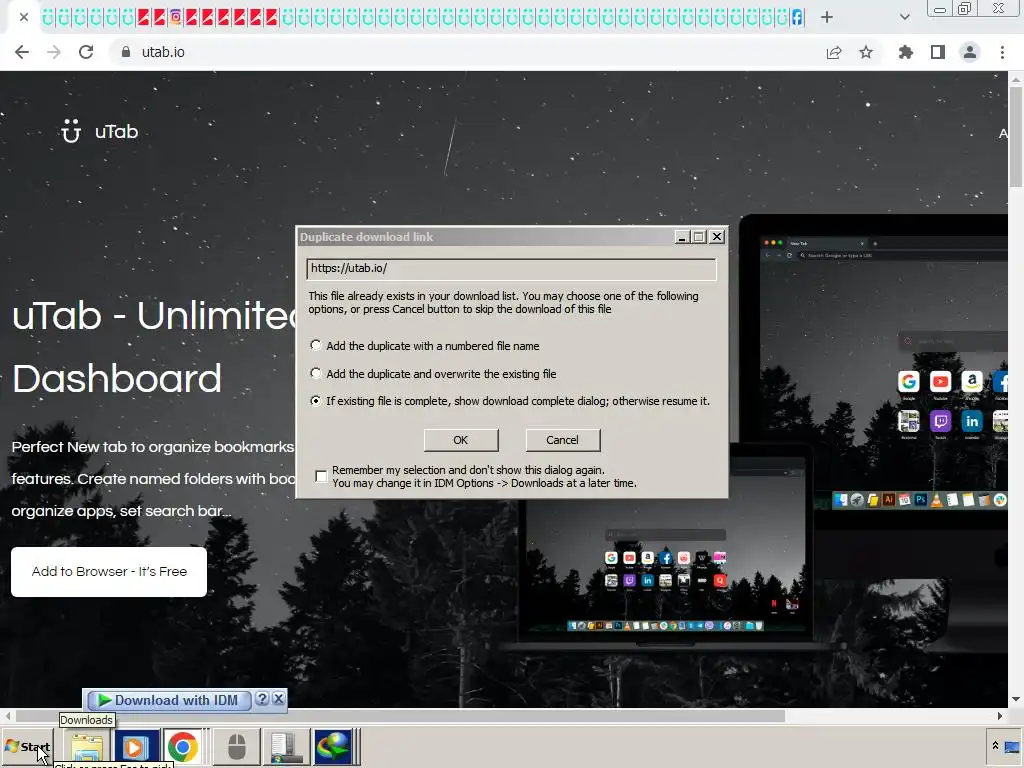Open the file explorer taskbar icon
Screen dimensions: 1024x768
87,747
